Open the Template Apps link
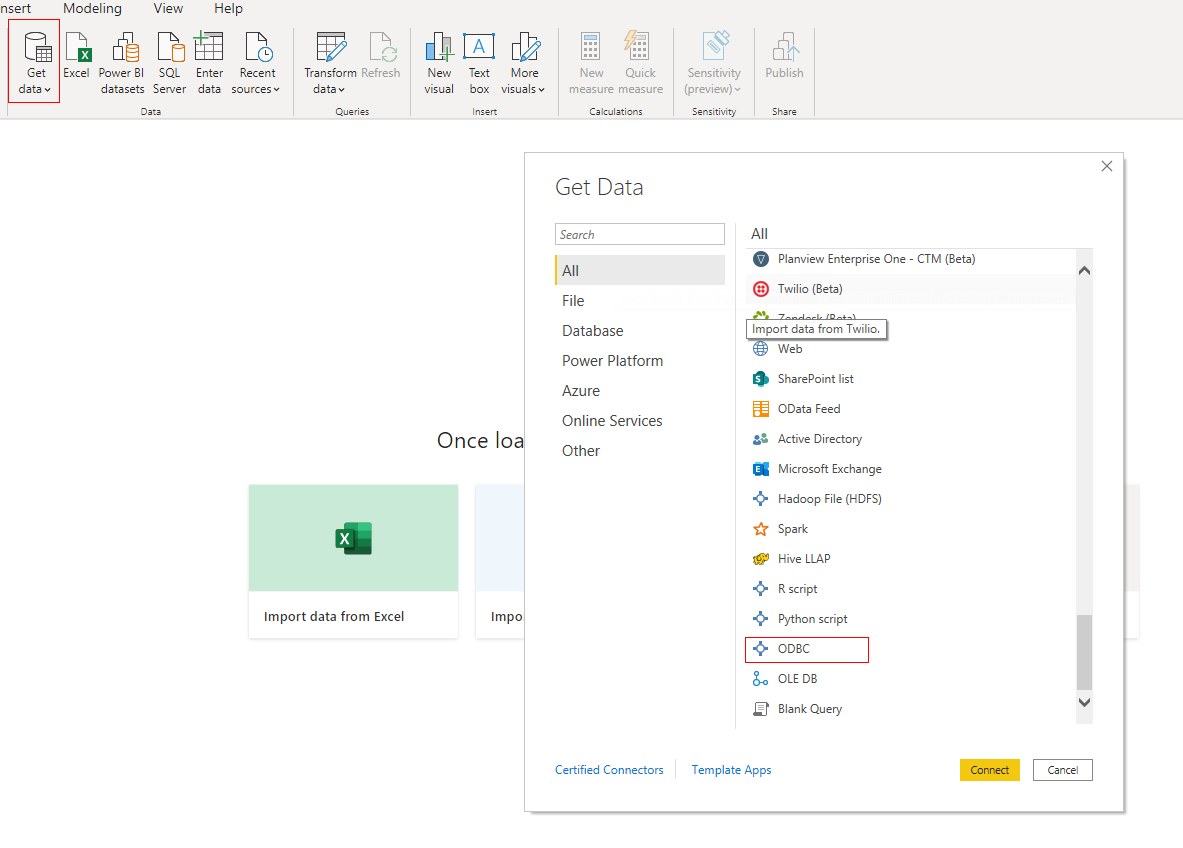 click(731, 770)
